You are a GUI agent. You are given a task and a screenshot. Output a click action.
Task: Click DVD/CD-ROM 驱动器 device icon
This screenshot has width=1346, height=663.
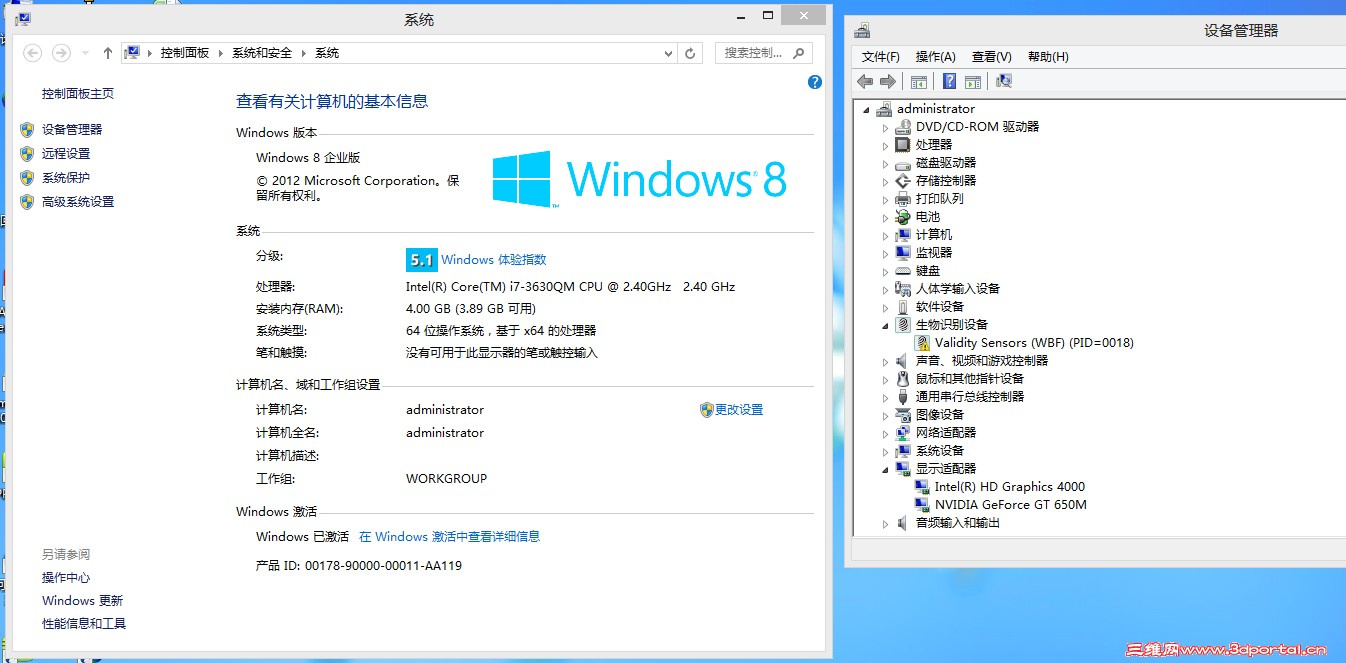point(903,127)
